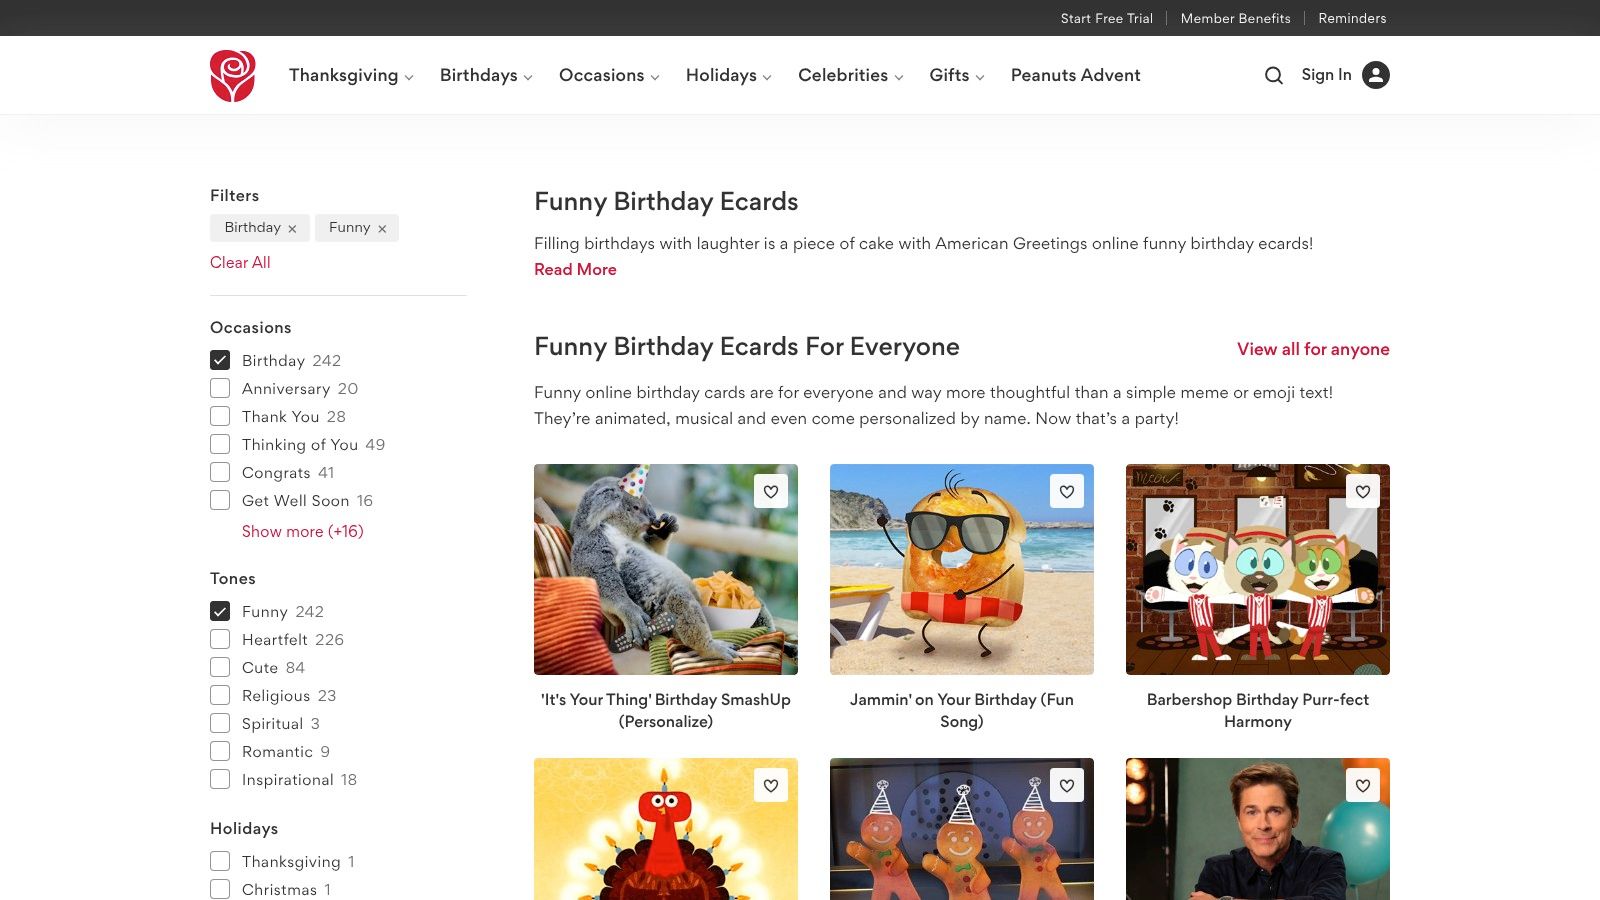Viewport: 1600px width, 900px height.
Task: Open the Peanuts Advent menu item
Action: click(1075, 75)
